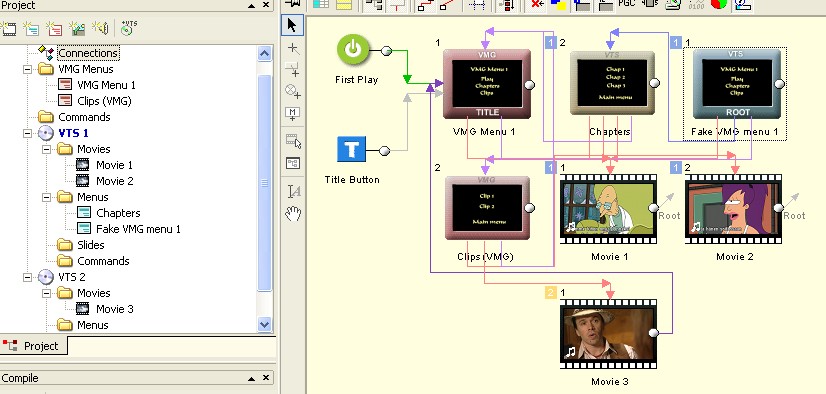Click the add VTS disc icon
Viewport: 826px width, 394px height.
(129, 28)
